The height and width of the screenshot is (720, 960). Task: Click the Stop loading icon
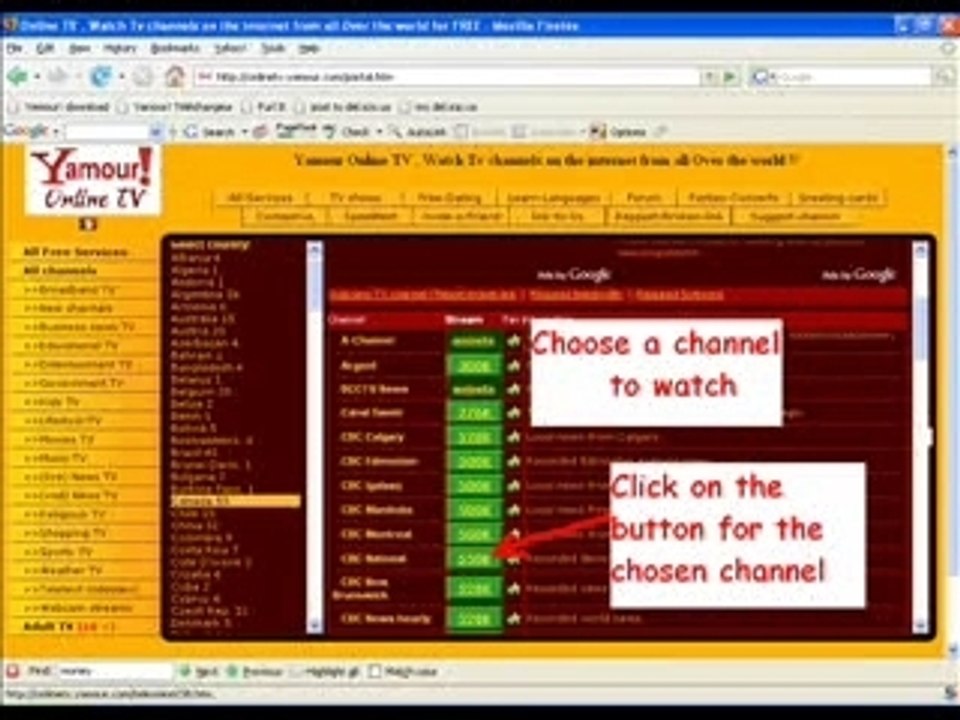(x=143, y=77)
